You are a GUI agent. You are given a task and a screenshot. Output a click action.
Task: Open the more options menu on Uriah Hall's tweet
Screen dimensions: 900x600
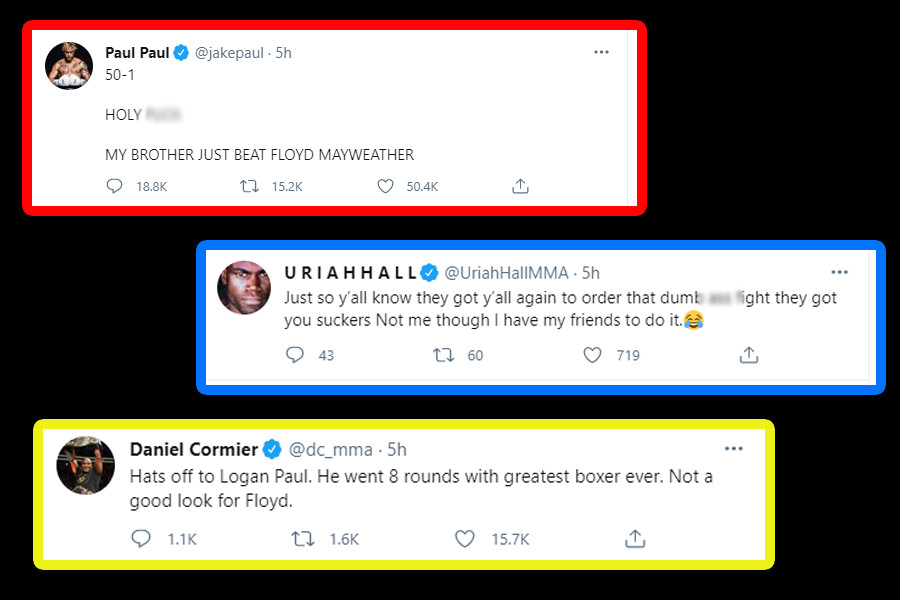840,271
